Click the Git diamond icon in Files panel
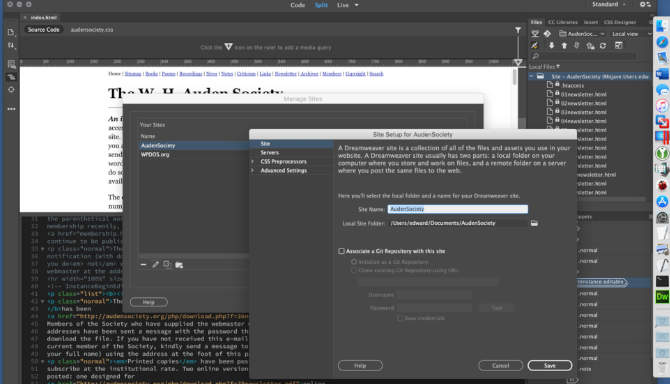The height and width of the screenshot is (384, 670). pyautogui.click(x=547, y=34)
